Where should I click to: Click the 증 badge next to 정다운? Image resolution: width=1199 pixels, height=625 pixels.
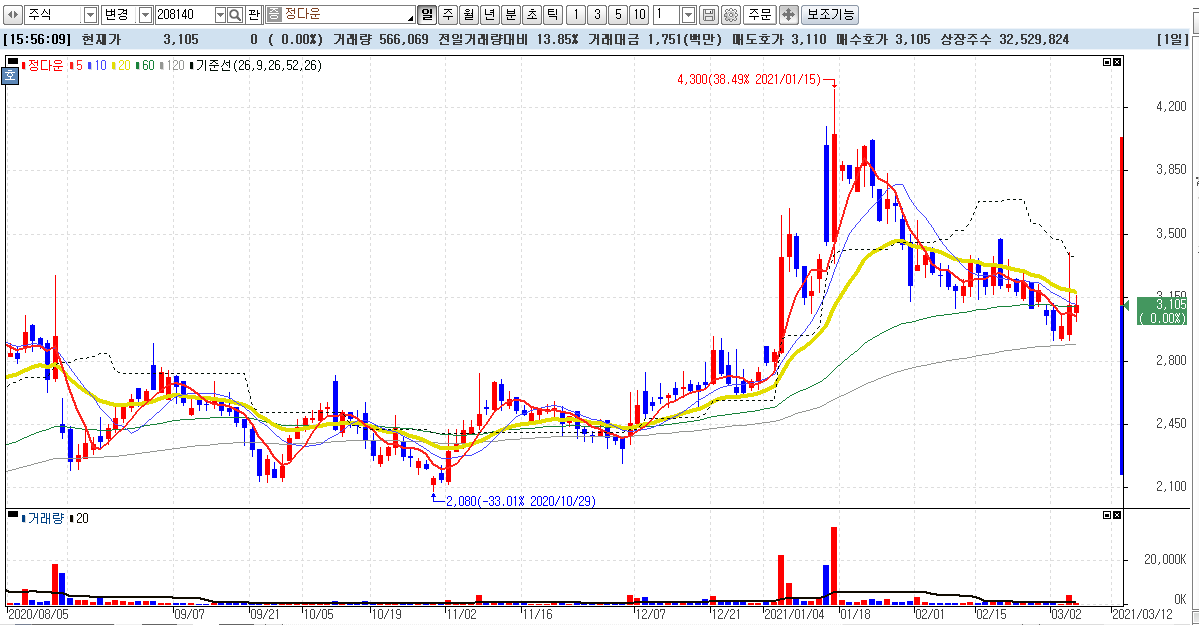(274, 15)
